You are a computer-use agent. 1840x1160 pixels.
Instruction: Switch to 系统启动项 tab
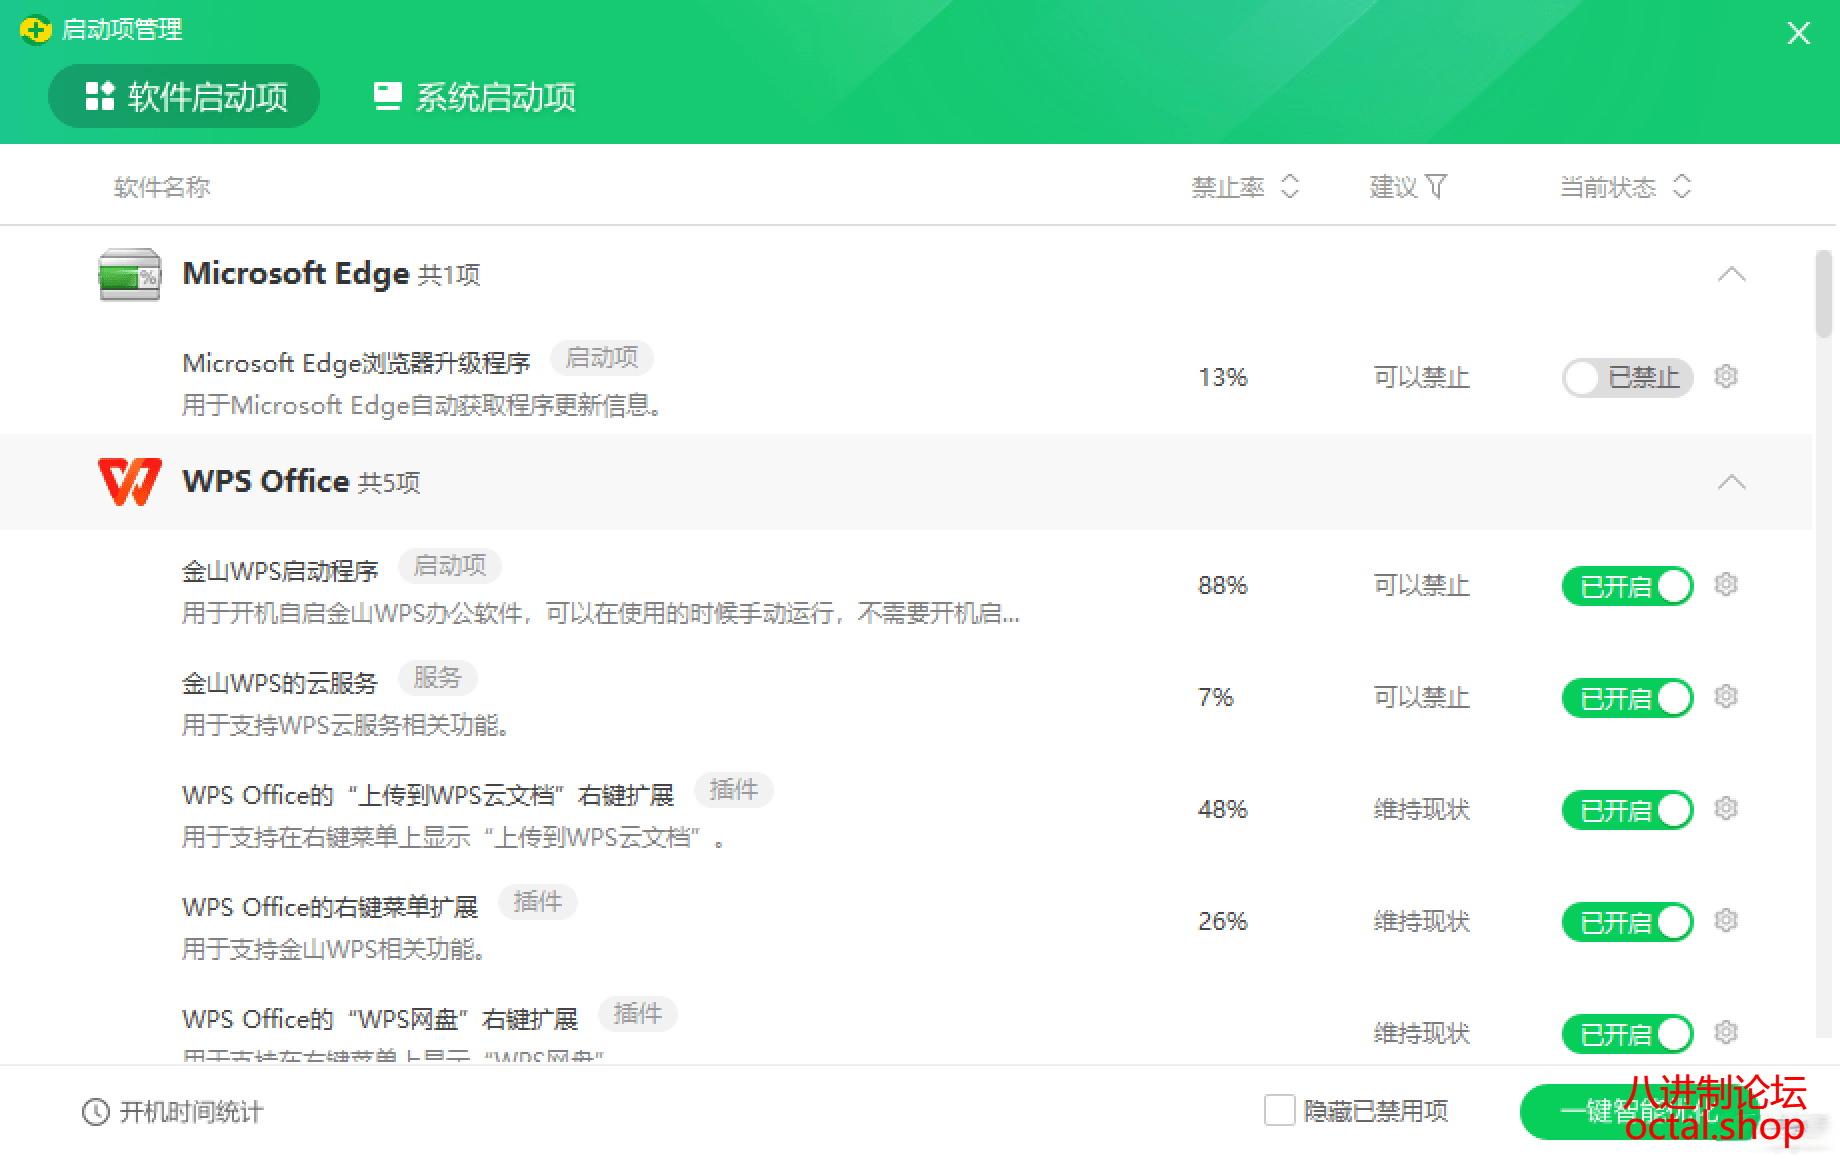(474, 96)
